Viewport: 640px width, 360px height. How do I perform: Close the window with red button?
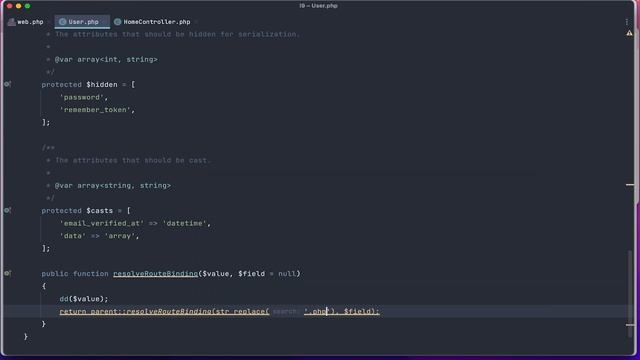9,6
